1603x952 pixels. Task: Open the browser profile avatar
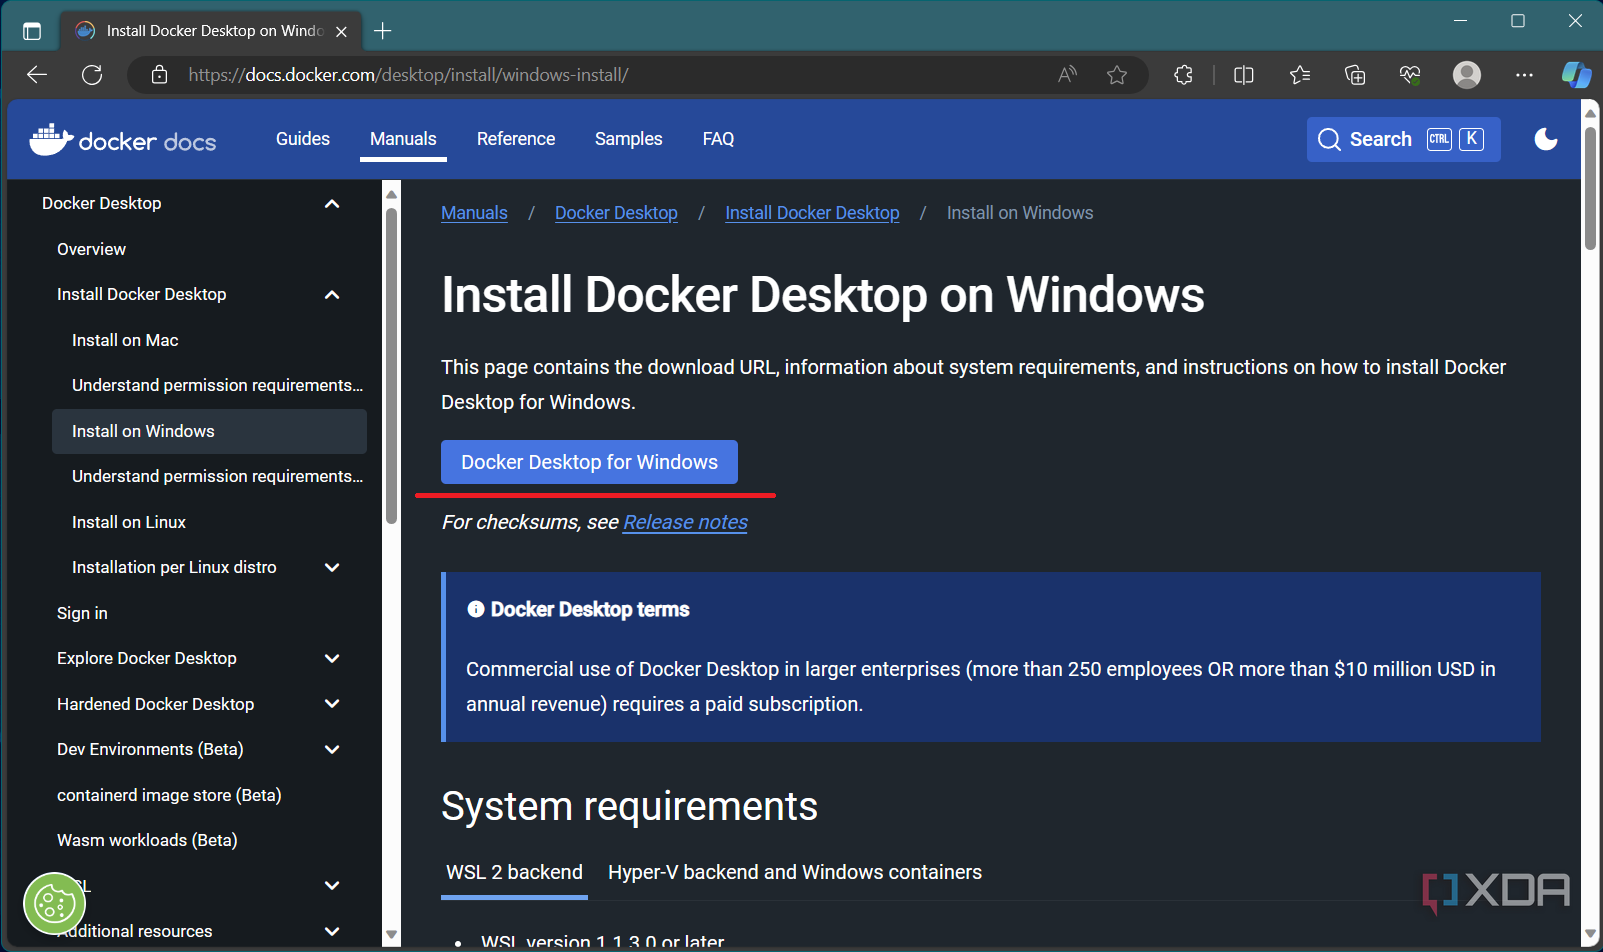(x=1467, y=75)
